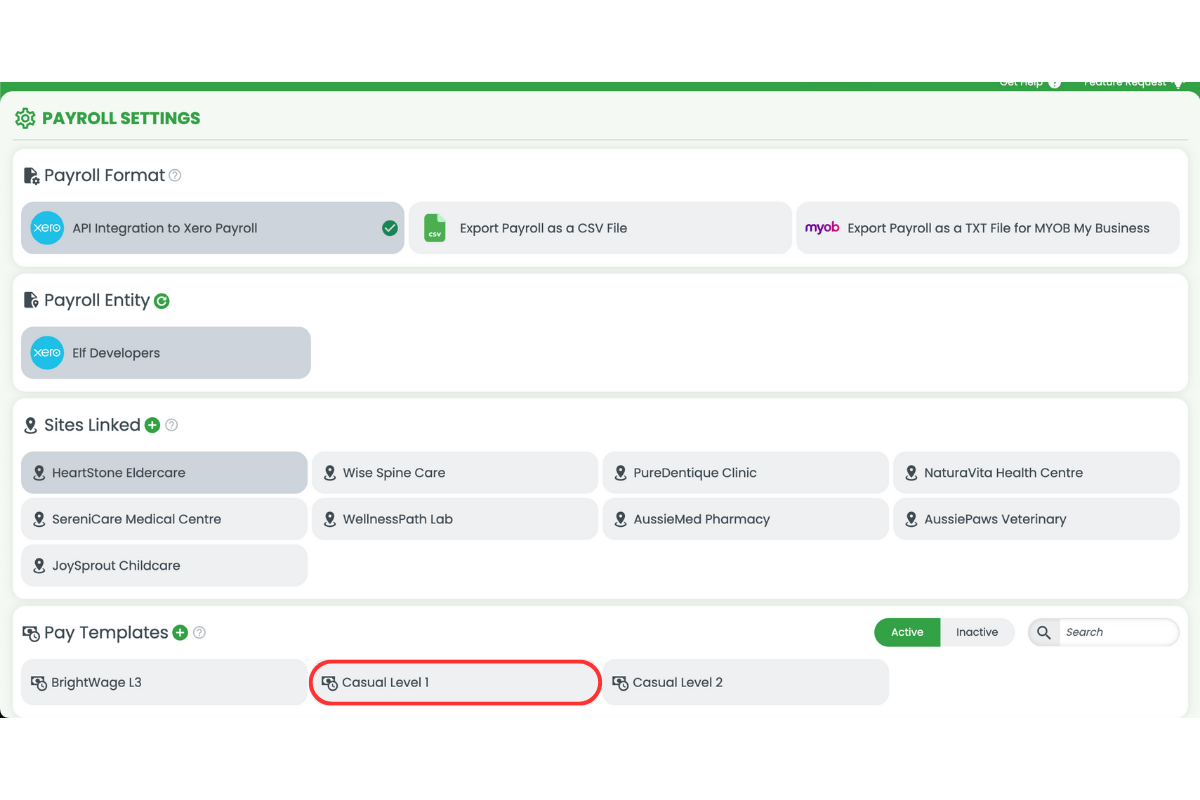Select the Export Payroll as a CSV File option
Viewport: 1200px width, 800px height.
600,228
